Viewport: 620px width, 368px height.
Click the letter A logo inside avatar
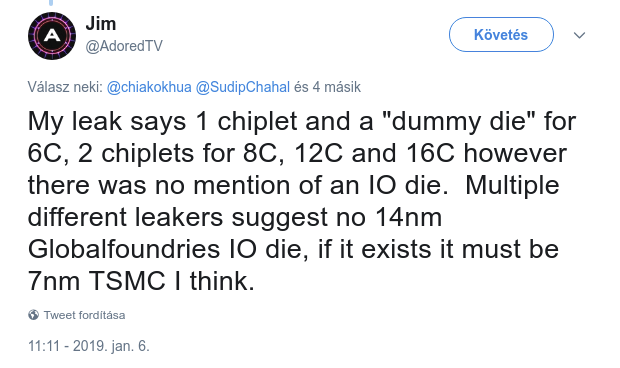[x=52, y=36]
